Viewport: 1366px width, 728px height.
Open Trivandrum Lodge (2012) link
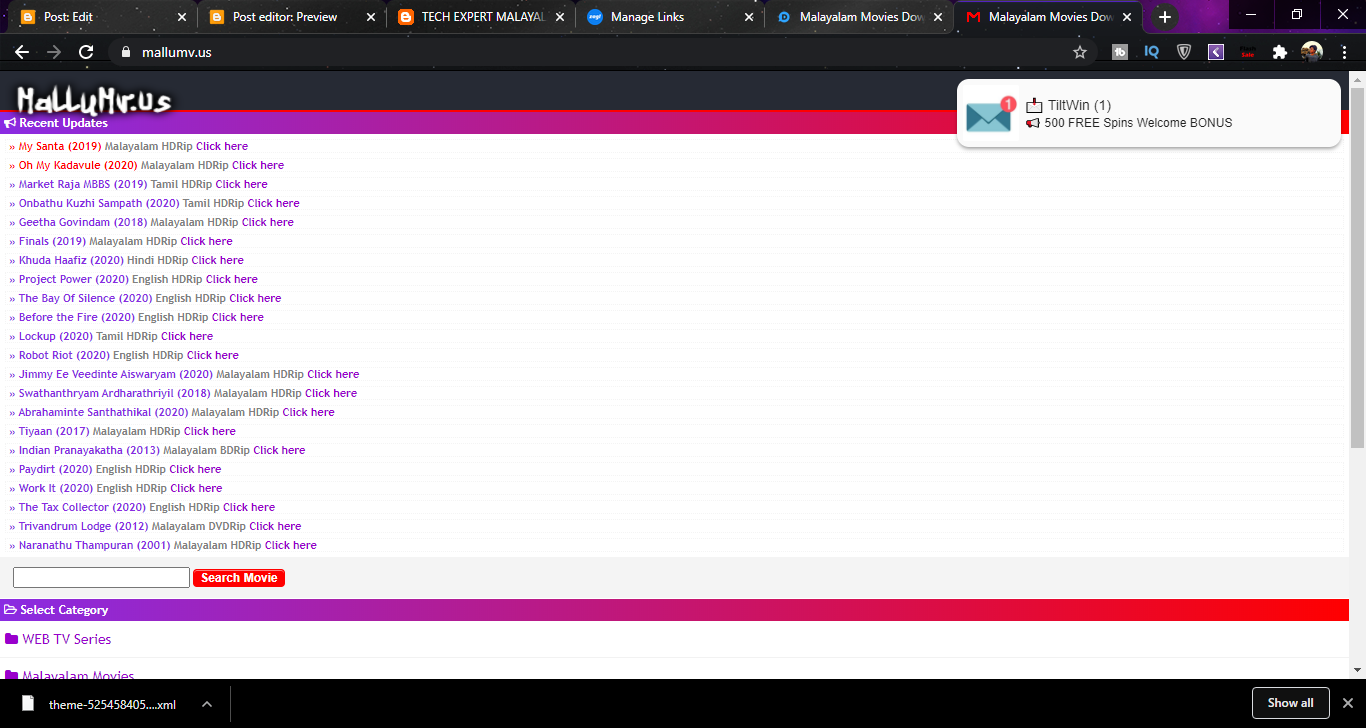tap(83, 526)
